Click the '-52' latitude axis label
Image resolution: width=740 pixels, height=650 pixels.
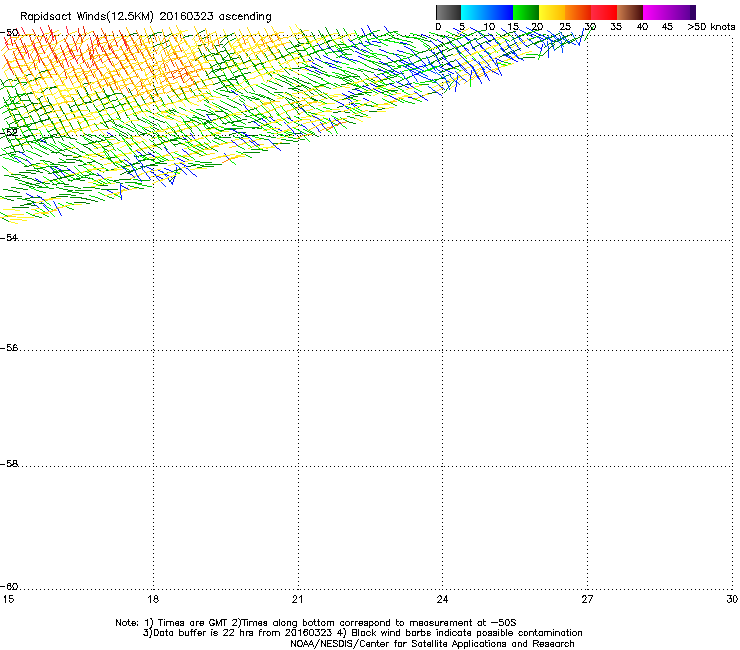(x=9, y=133)
